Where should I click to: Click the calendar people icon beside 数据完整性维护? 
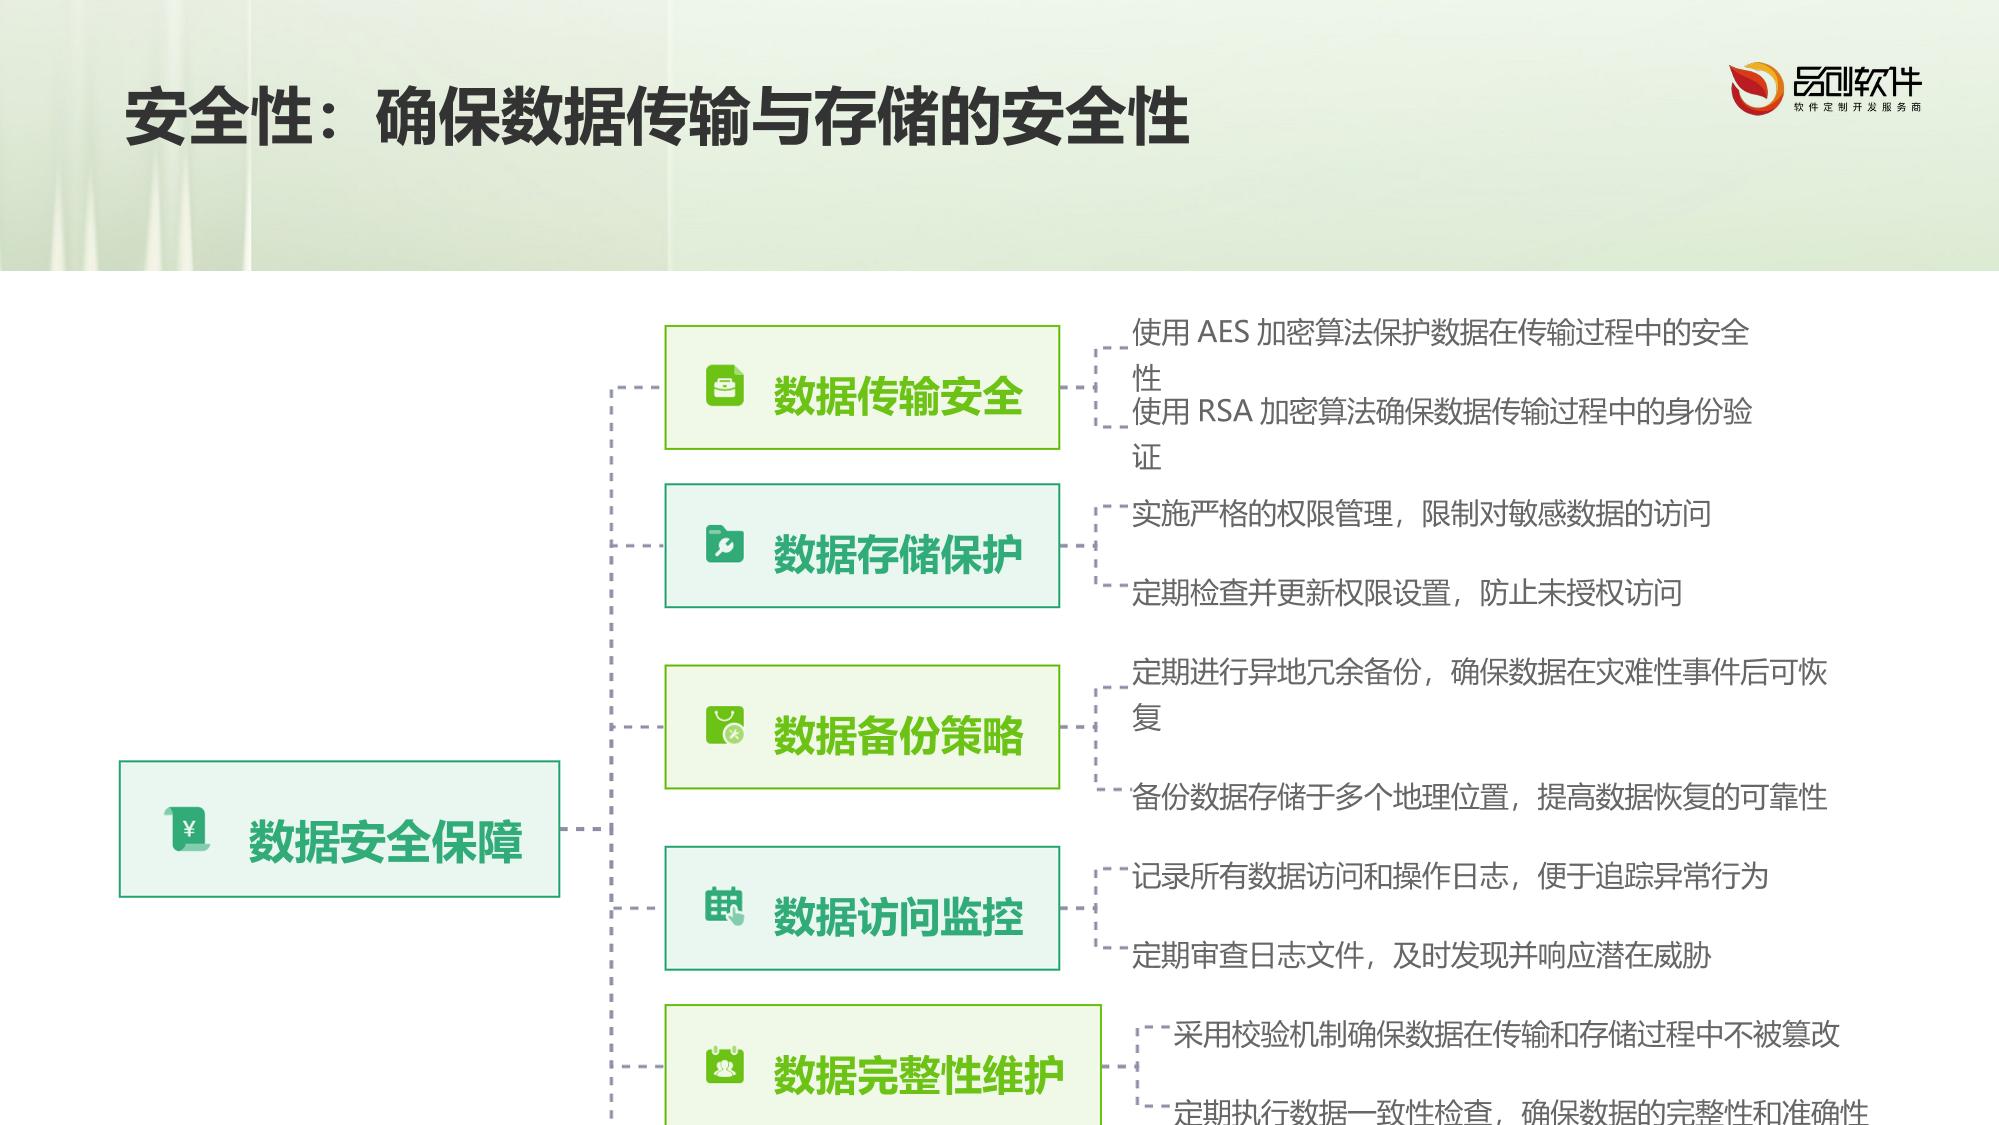[x=725, y=1066]
